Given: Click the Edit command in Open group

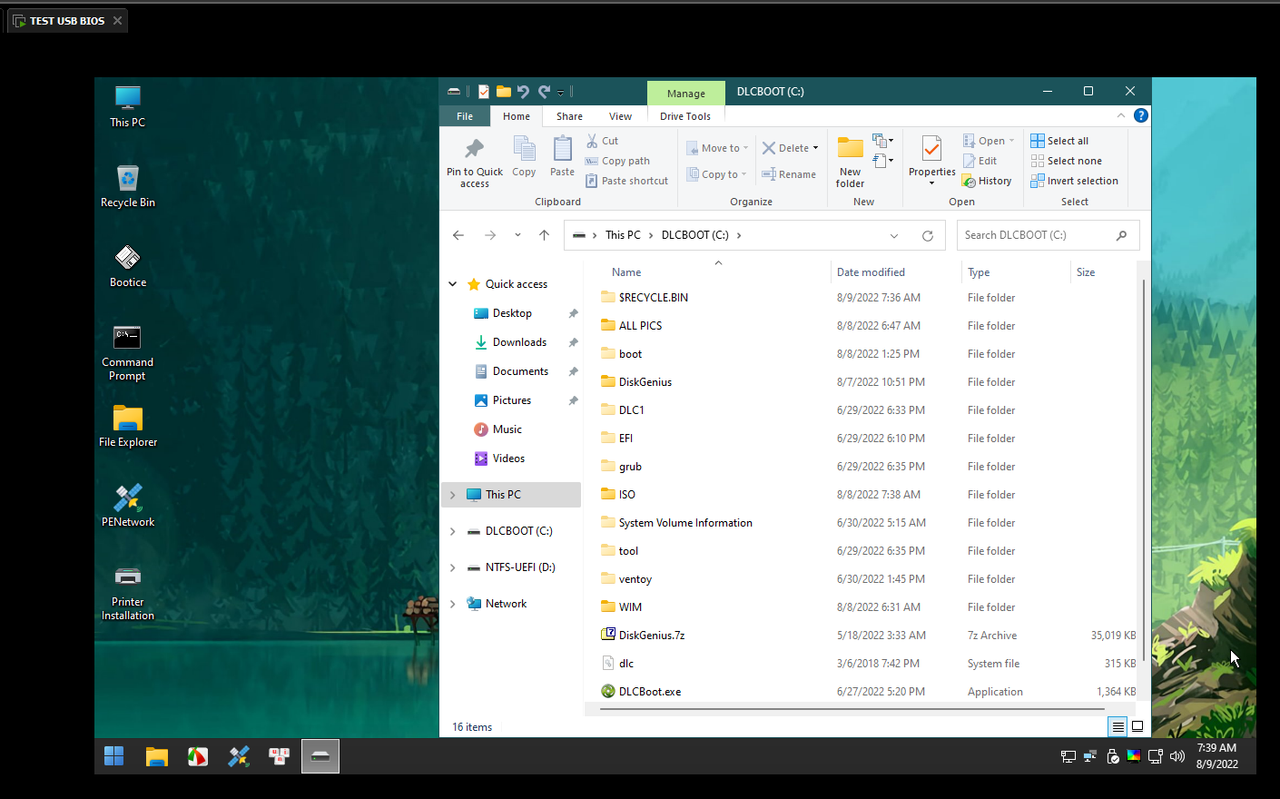Looking at the screenshot, I should 980,161.
